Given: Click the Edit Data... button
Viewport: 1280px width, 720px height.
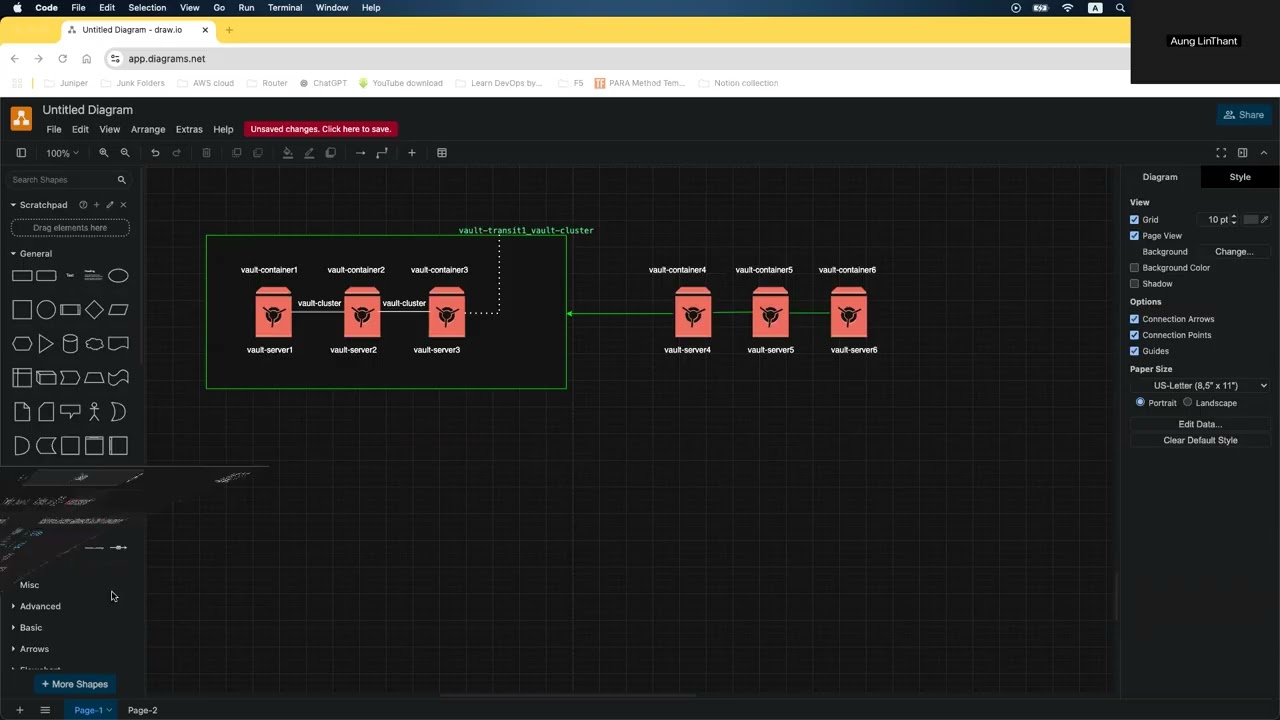Looking at the screenshot, I should (x=1200, y=424).
